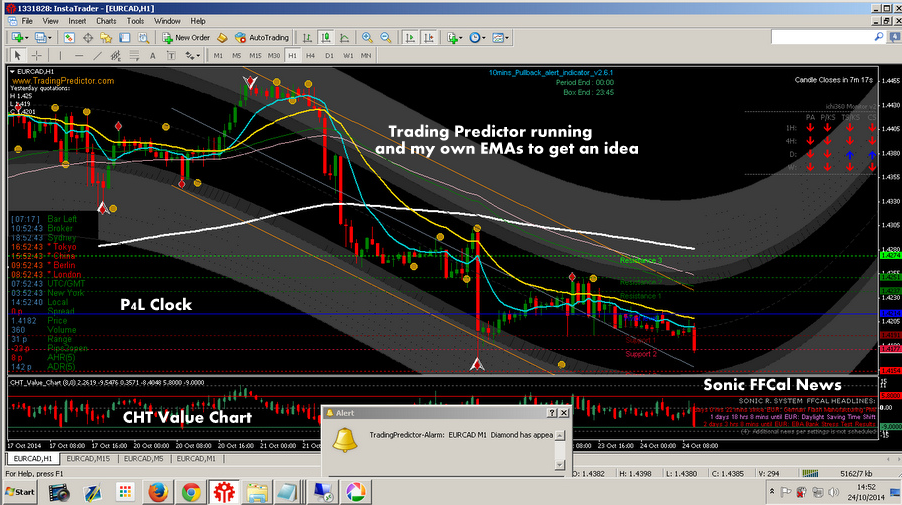Switch to the EURCAD,M5 chart tab
The width and height of the screenshot is (902, 505).
click(x=144, y=458)
